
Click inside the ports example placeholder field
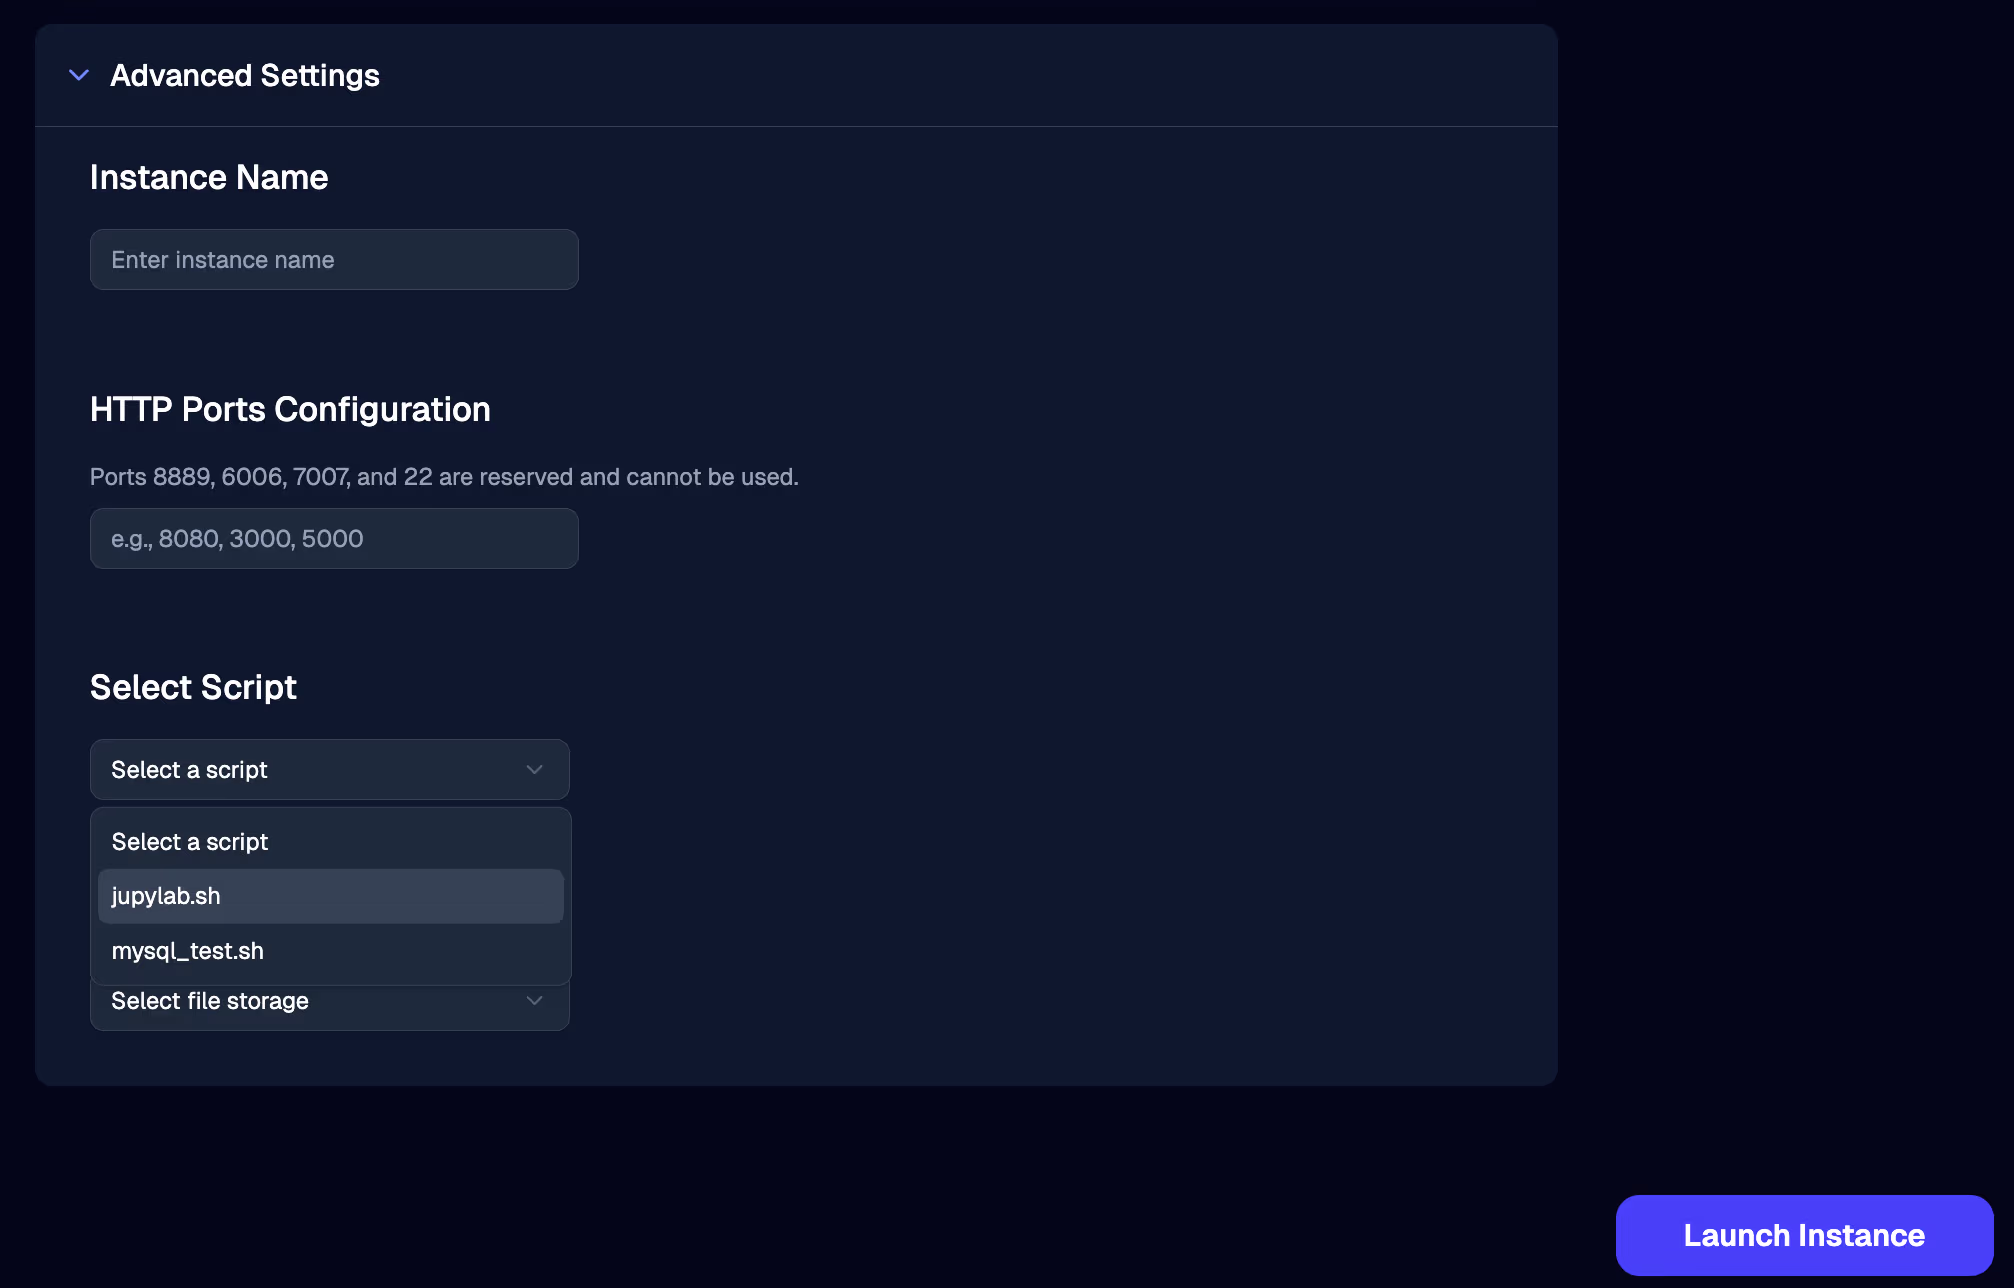[333, 538]
